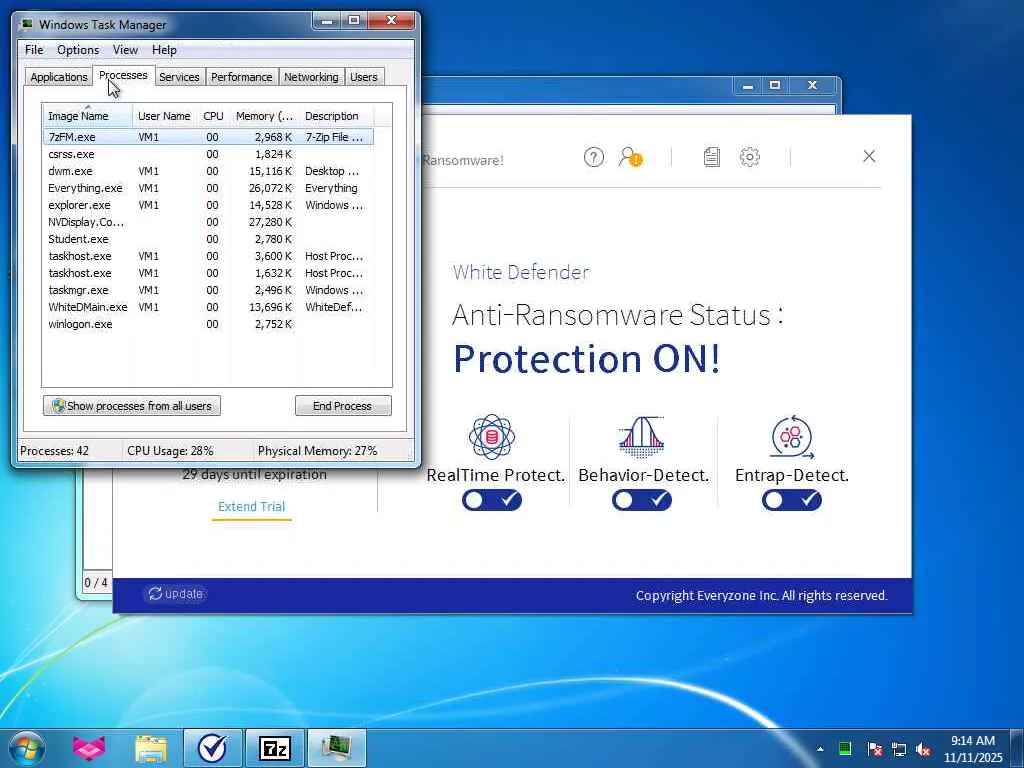
Task: Open White Defender help question-mark icon
Action: click(x=593, y=157)
